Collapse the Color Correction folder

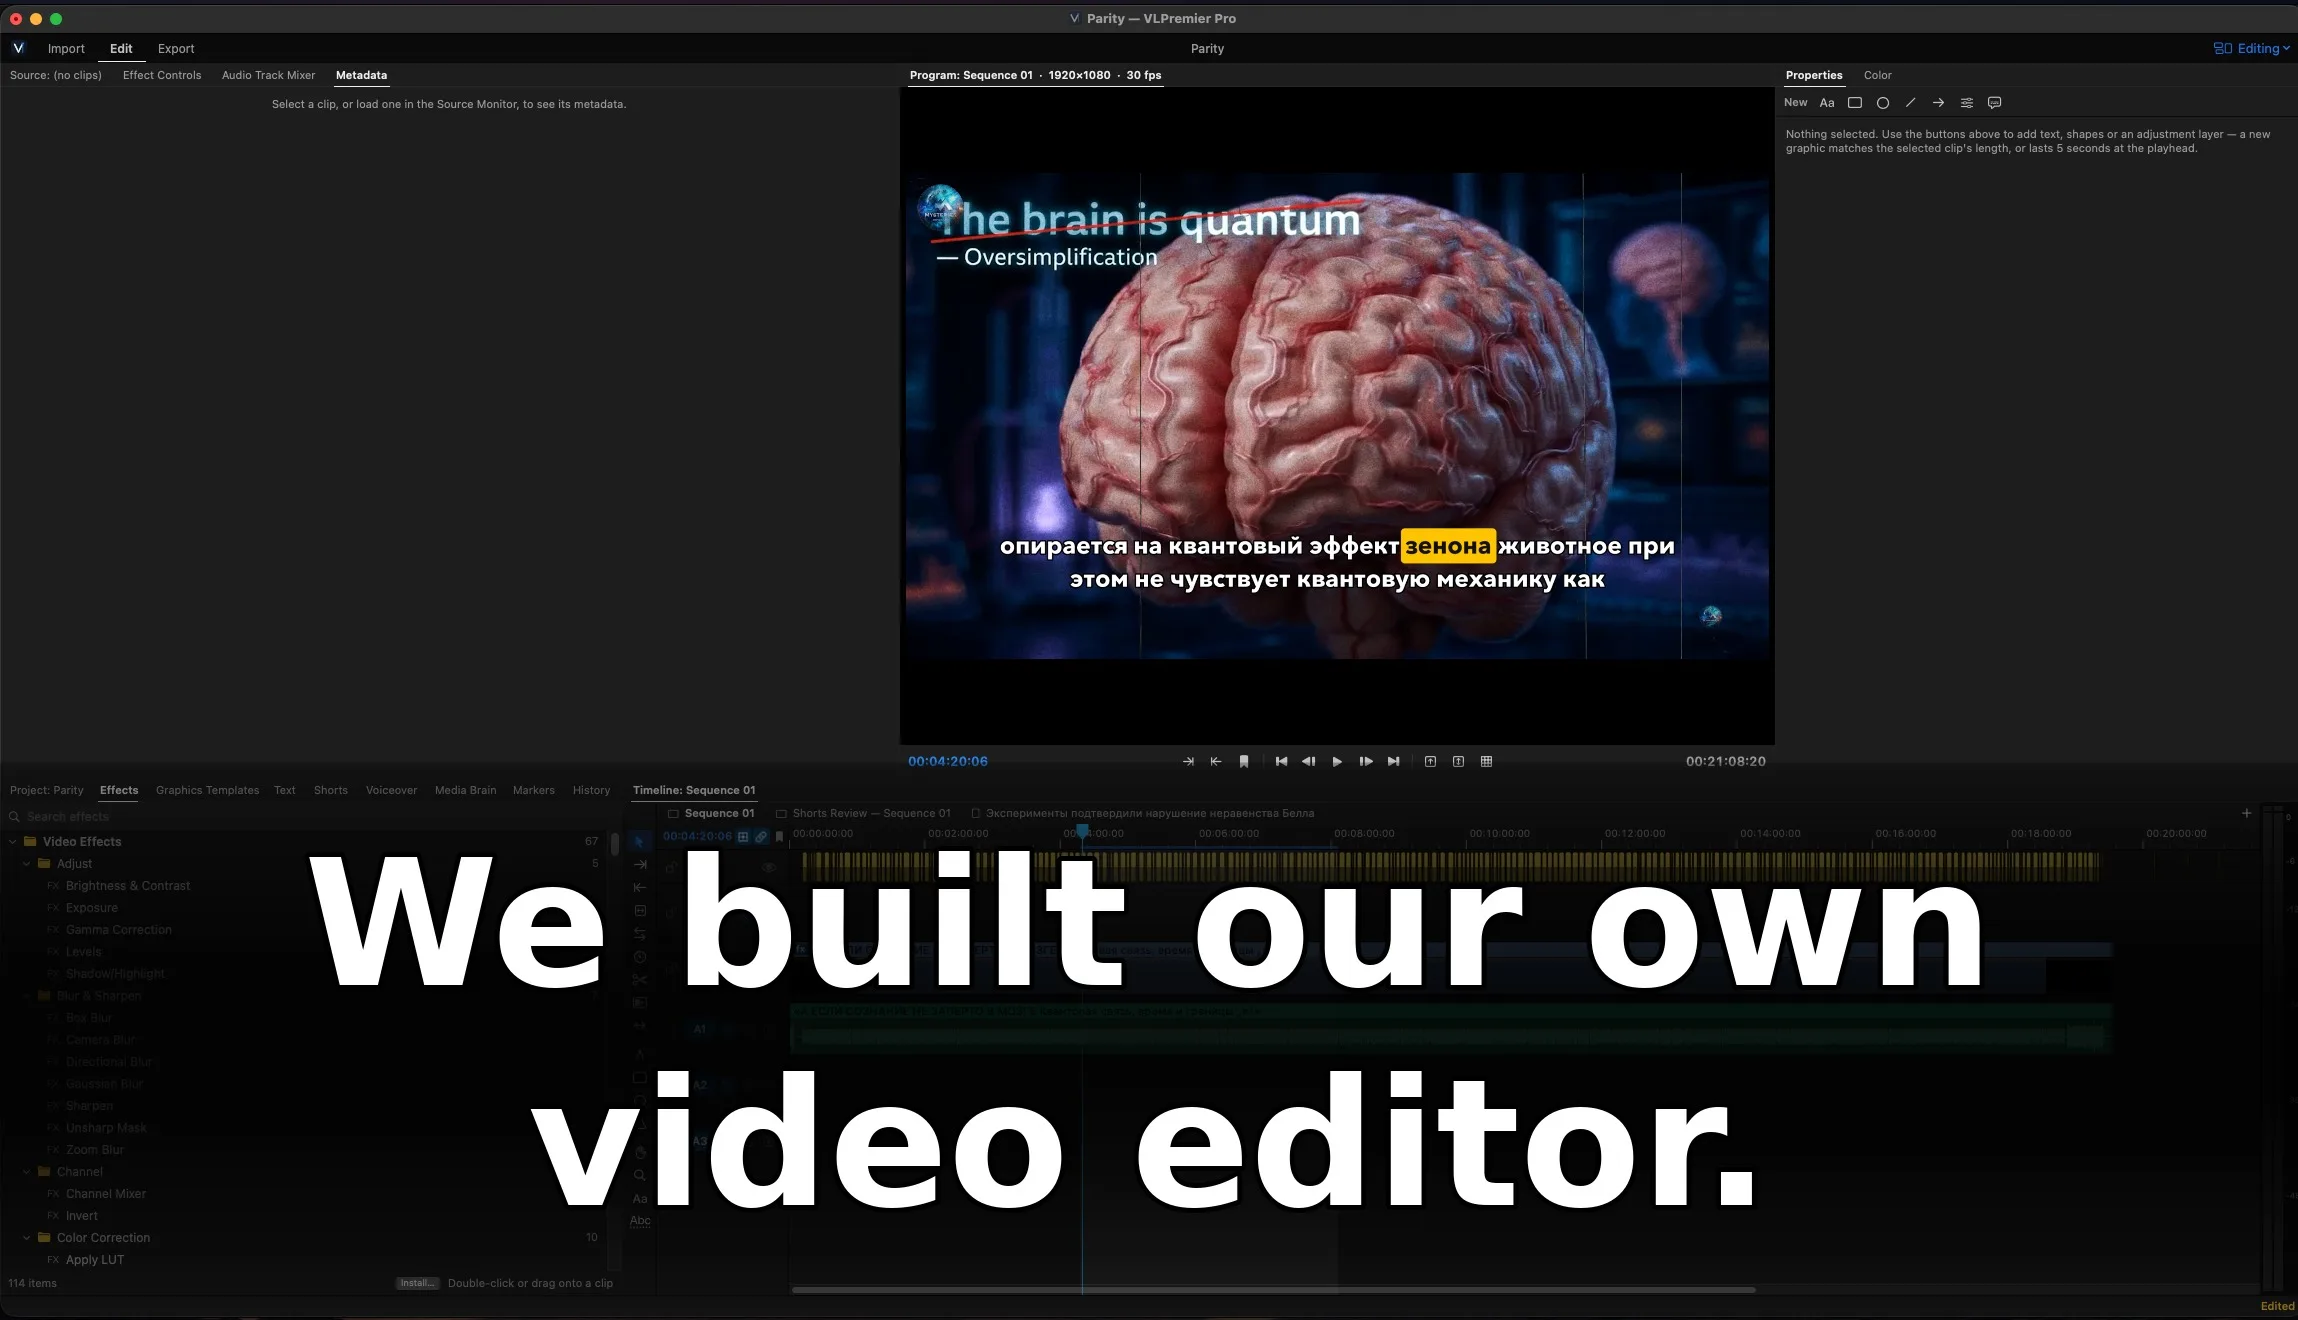pos(27,1238)
